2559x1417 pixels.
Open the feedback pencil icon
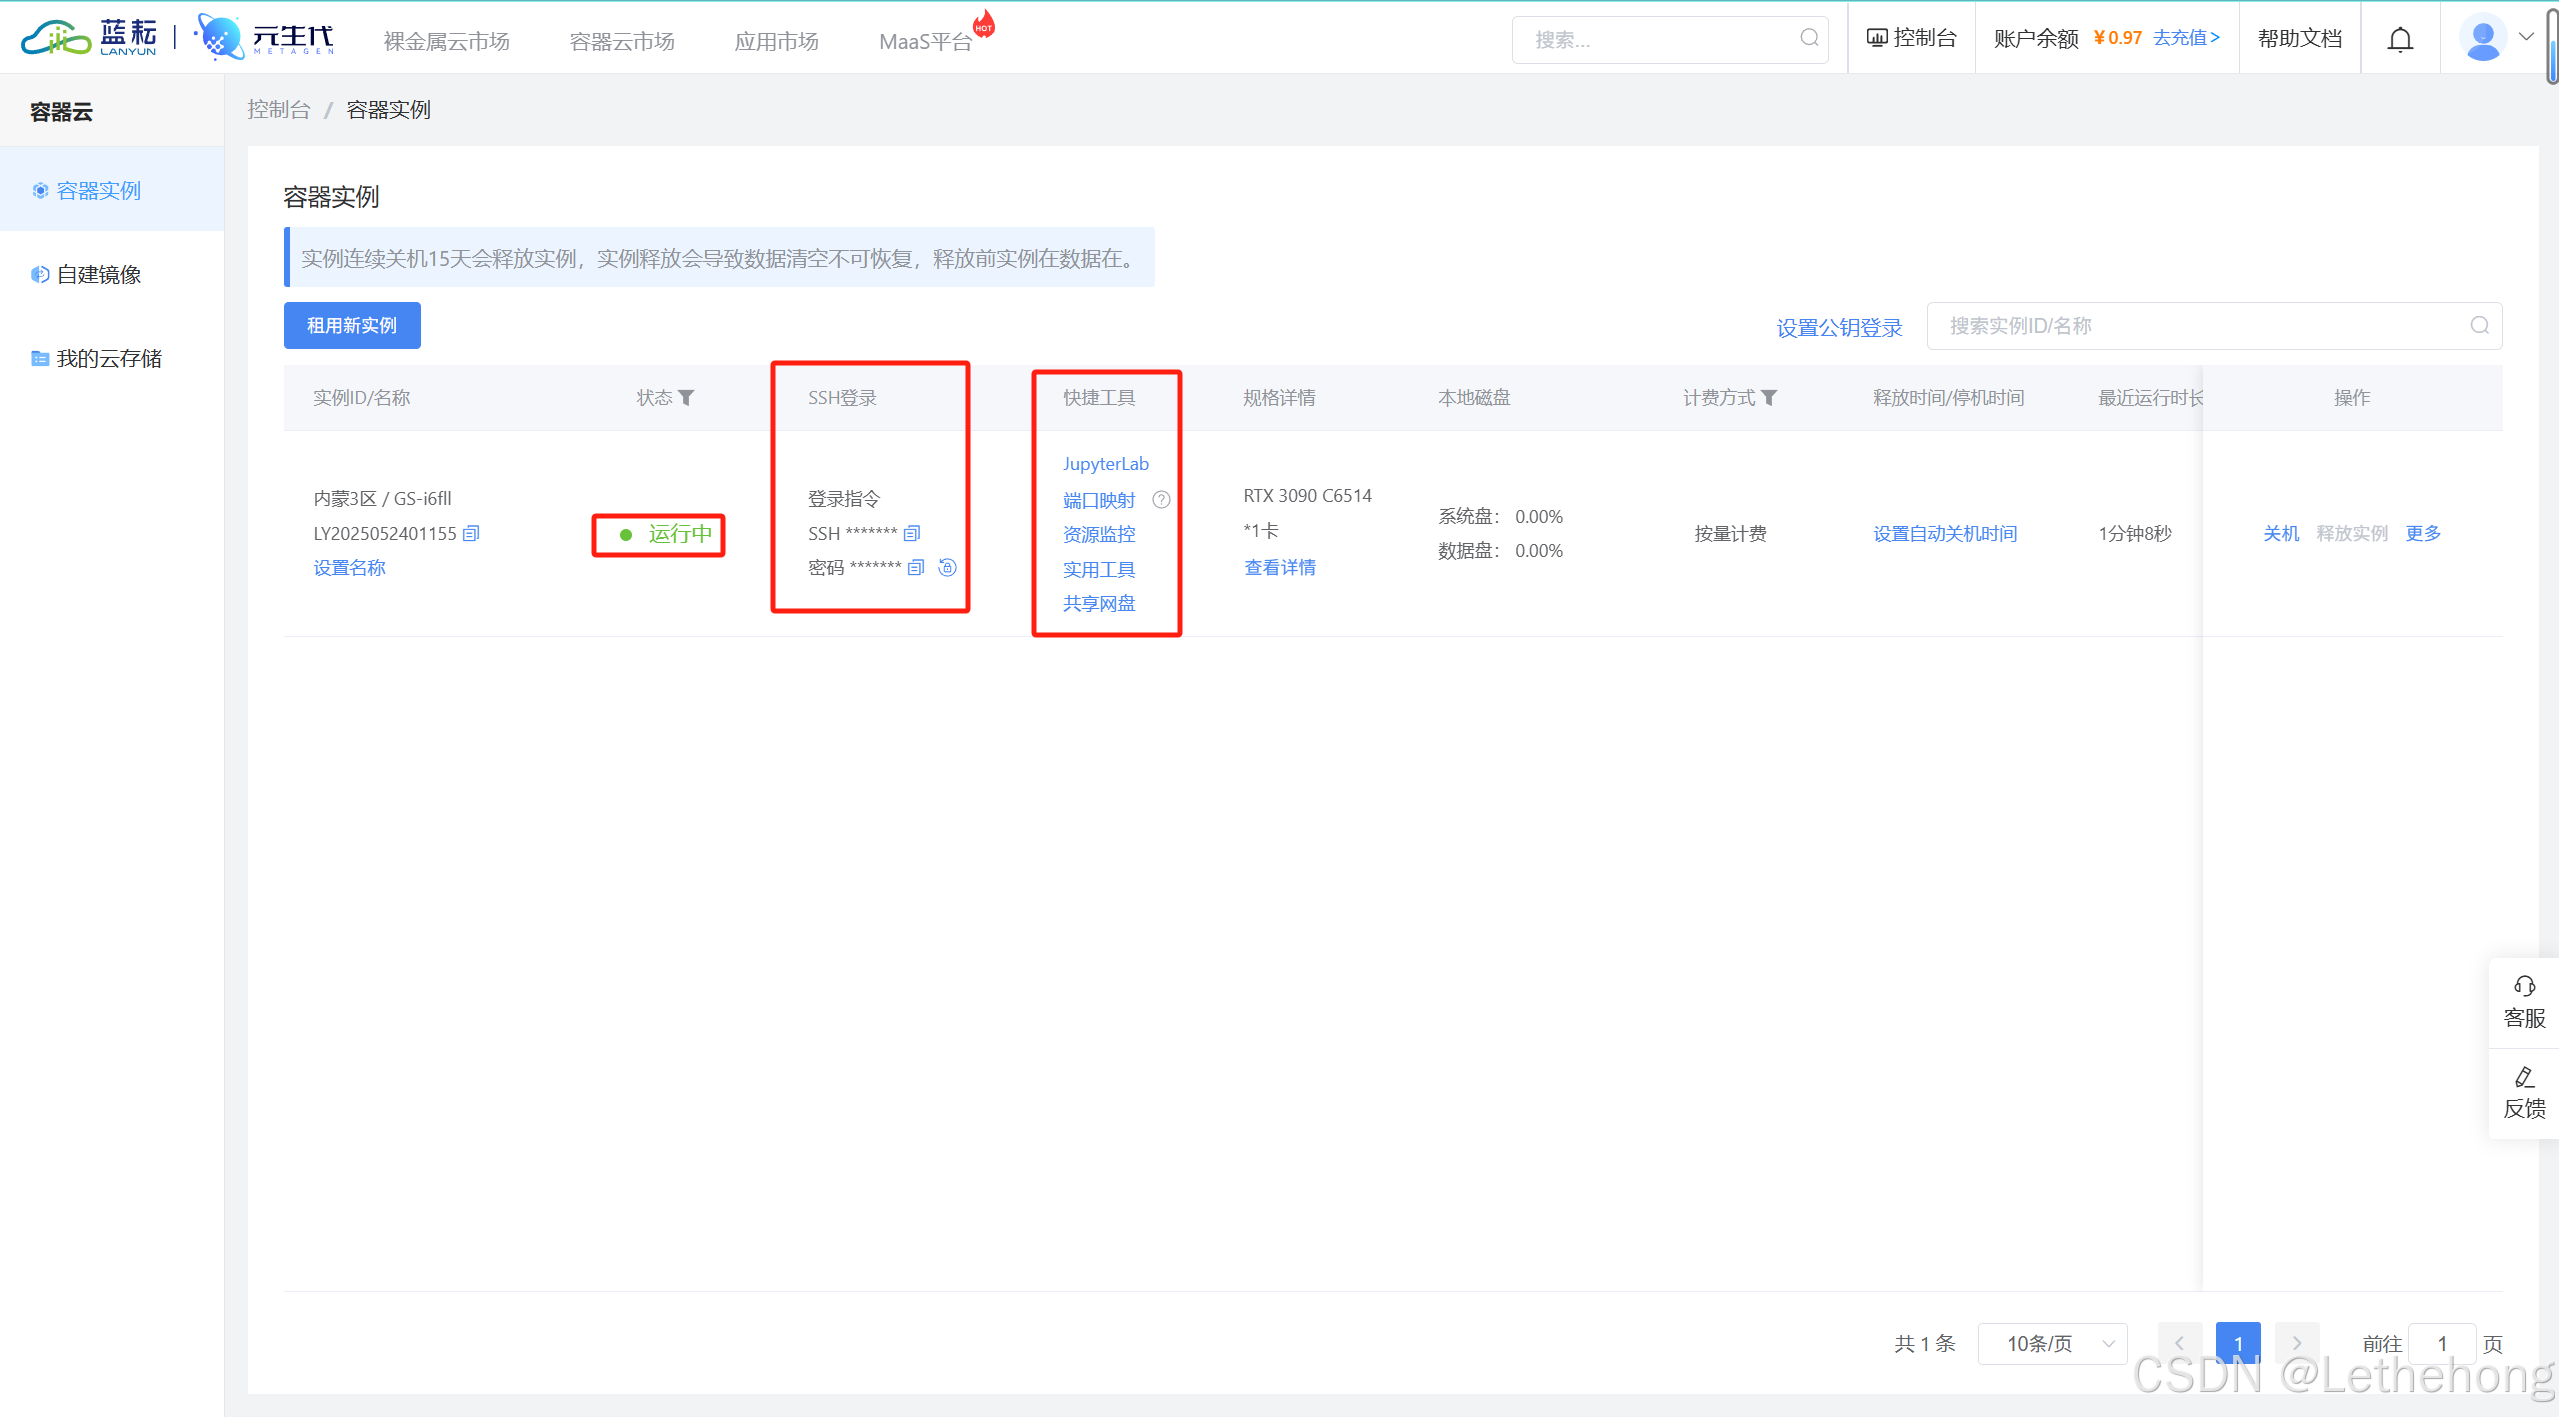click(x=2524, y=1077)
